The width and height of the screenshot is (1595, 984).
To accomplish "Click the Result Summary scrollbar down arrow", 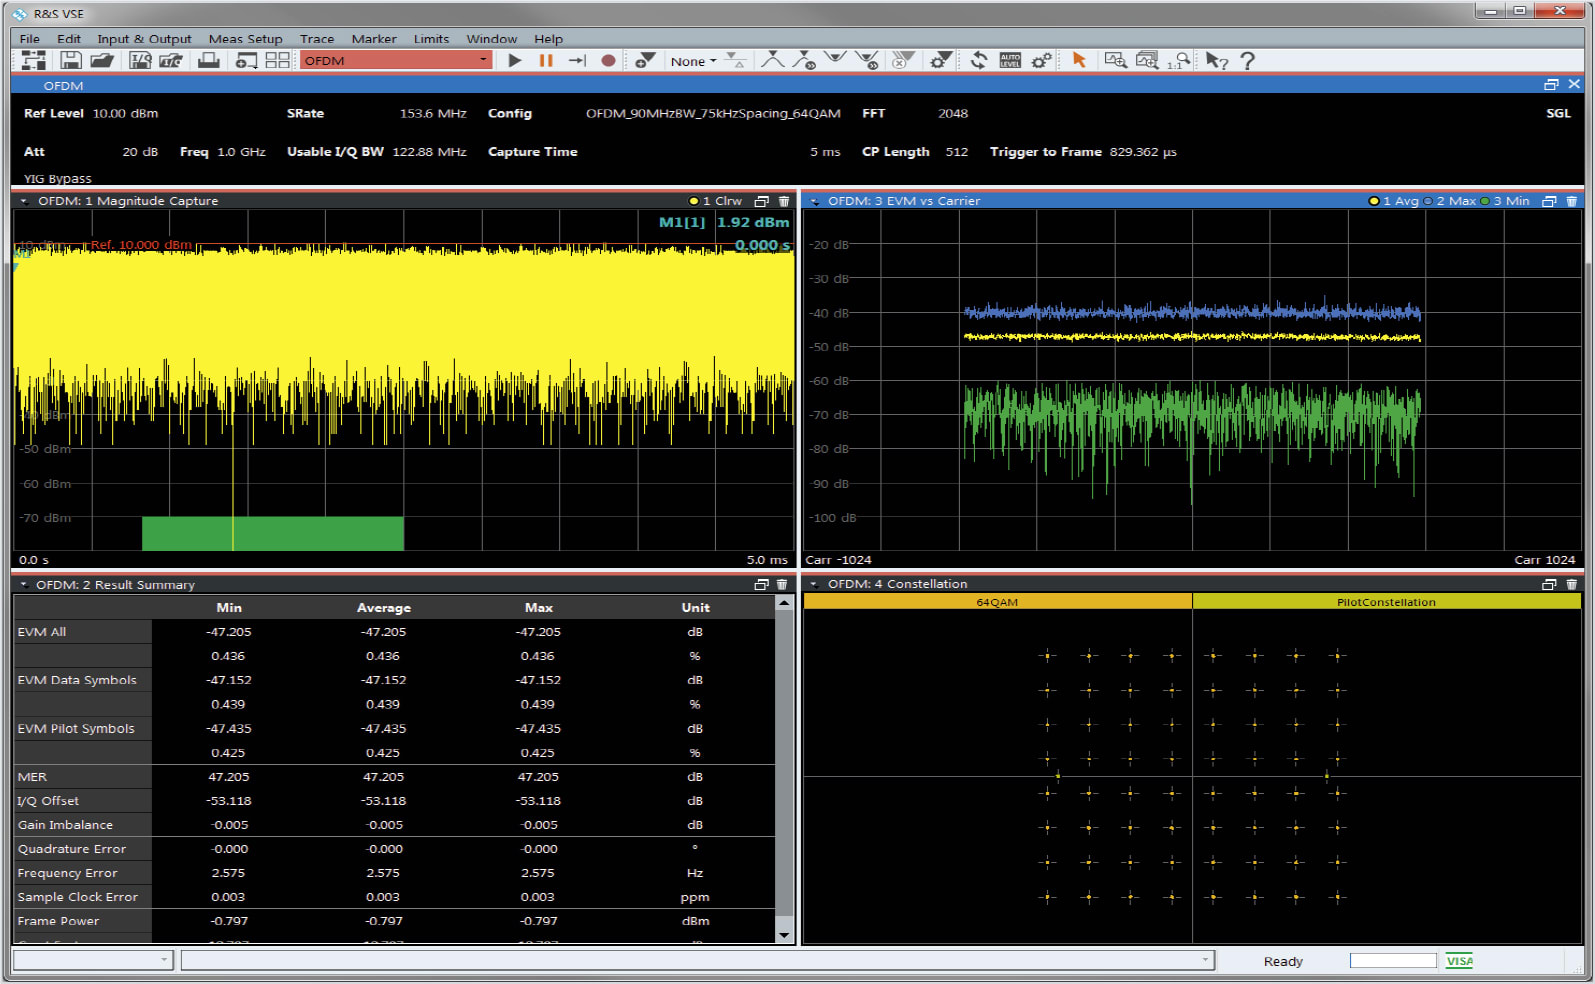I will tap(784, 935).
